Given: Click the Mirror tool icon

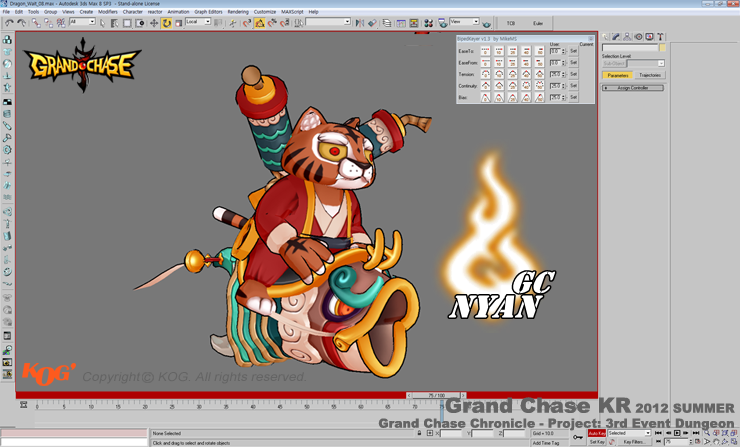Looking at the screenshot, I should 360,23.
